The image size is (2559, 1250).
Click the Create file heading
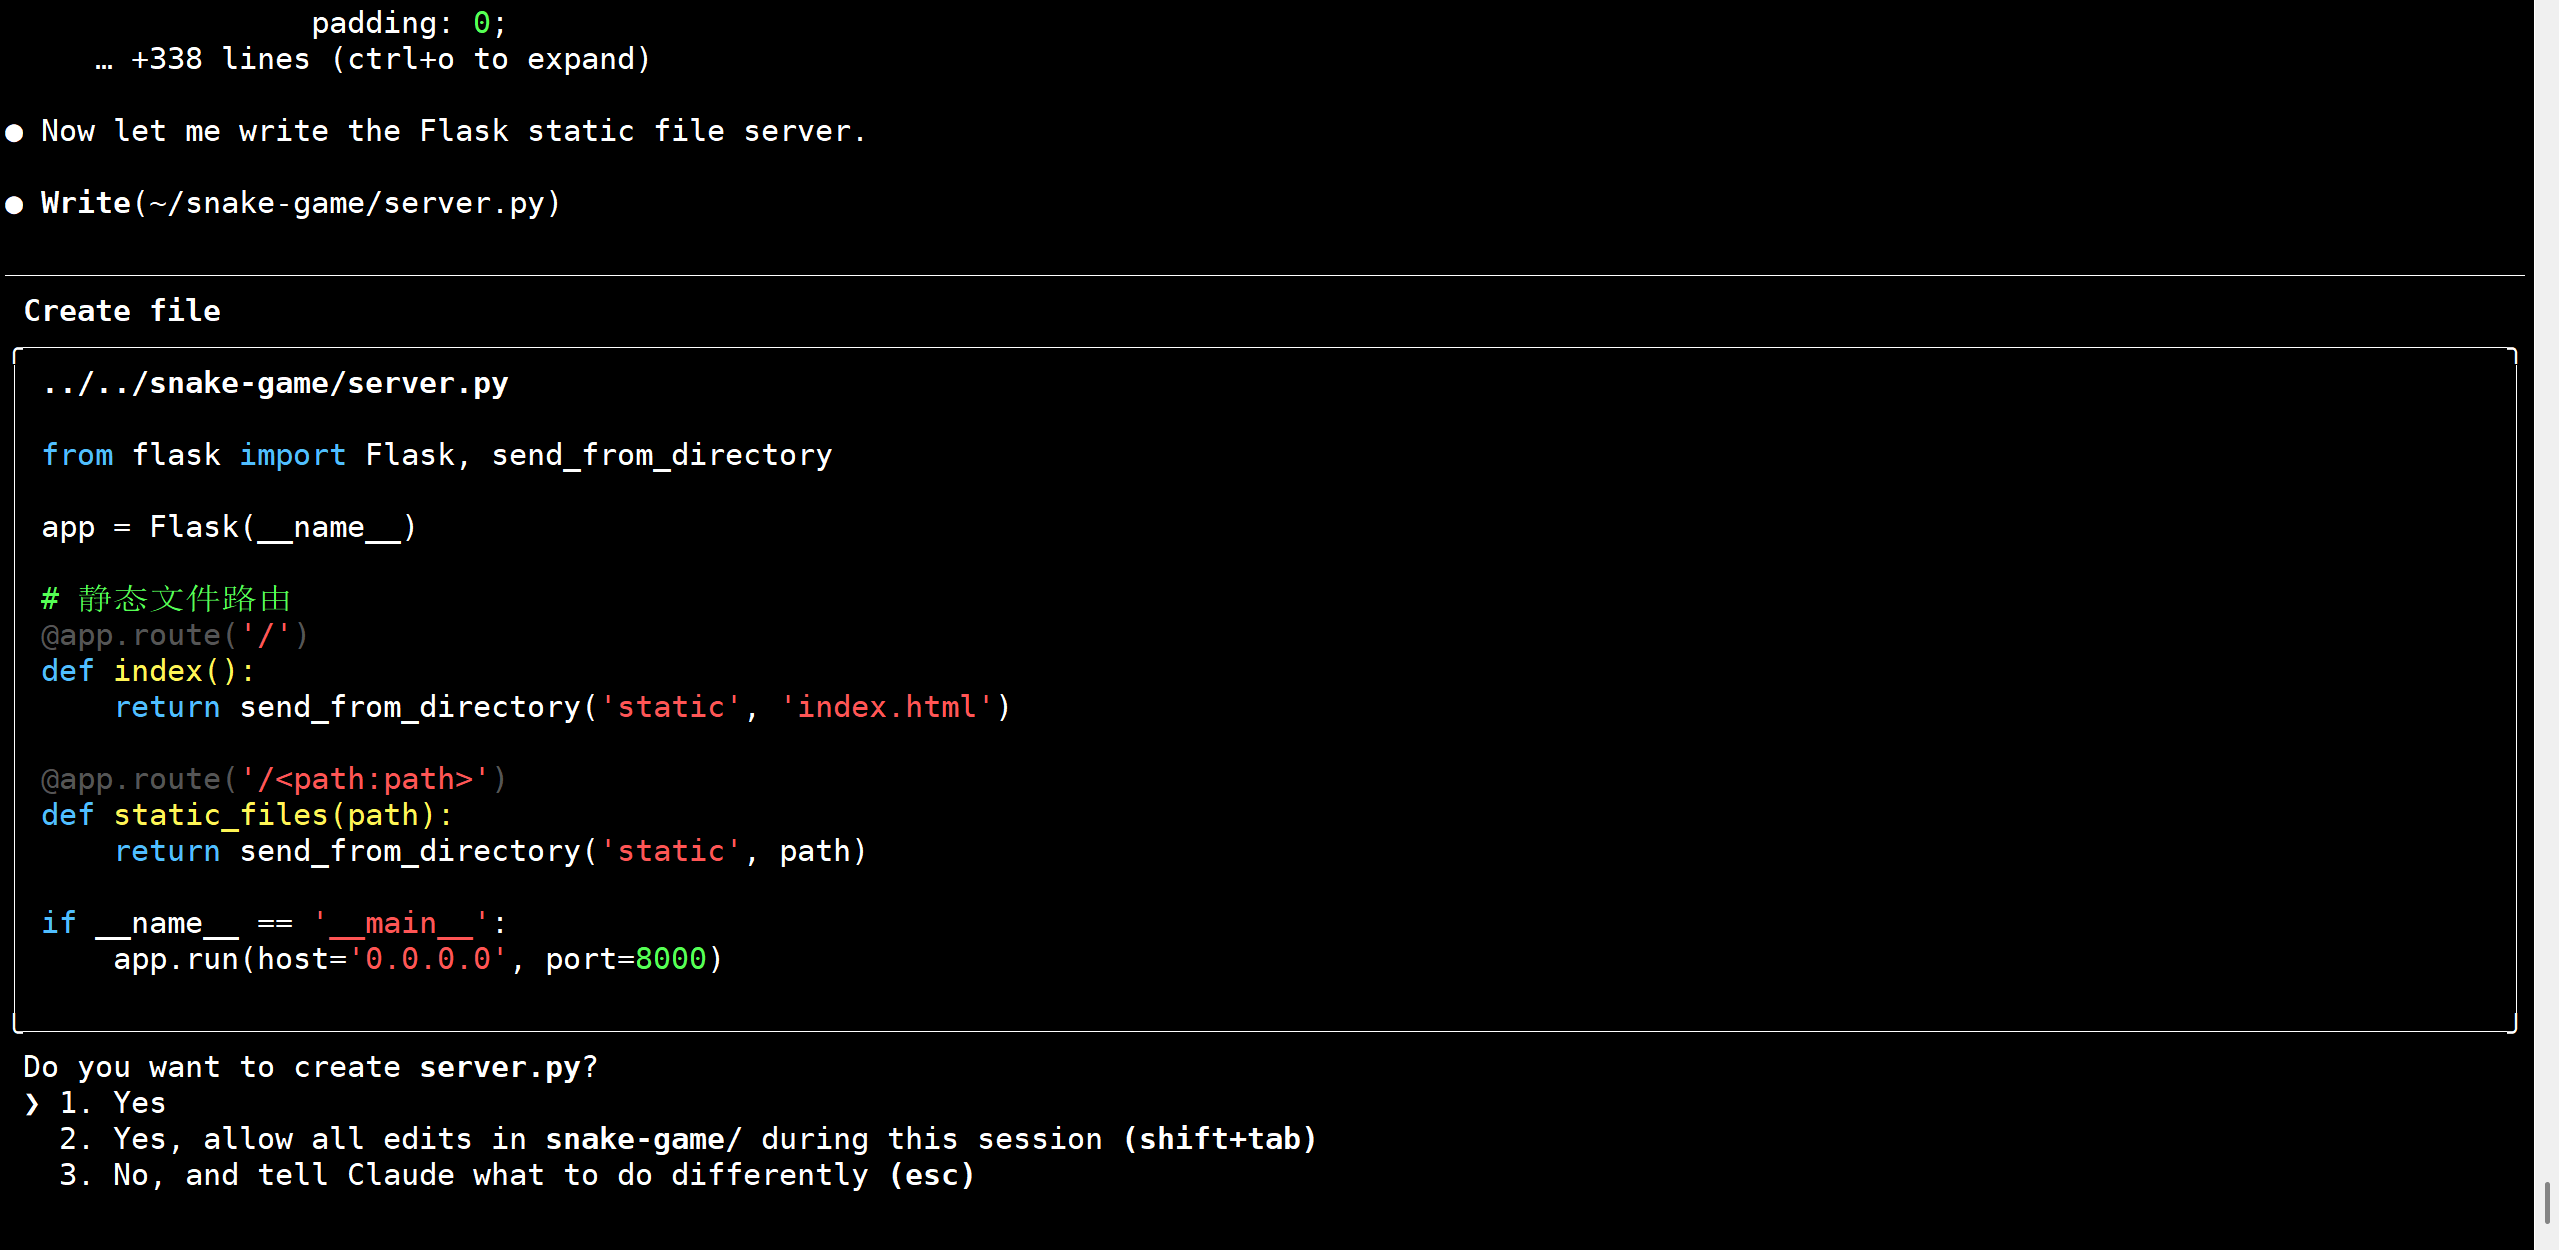[x=122, y=311]
